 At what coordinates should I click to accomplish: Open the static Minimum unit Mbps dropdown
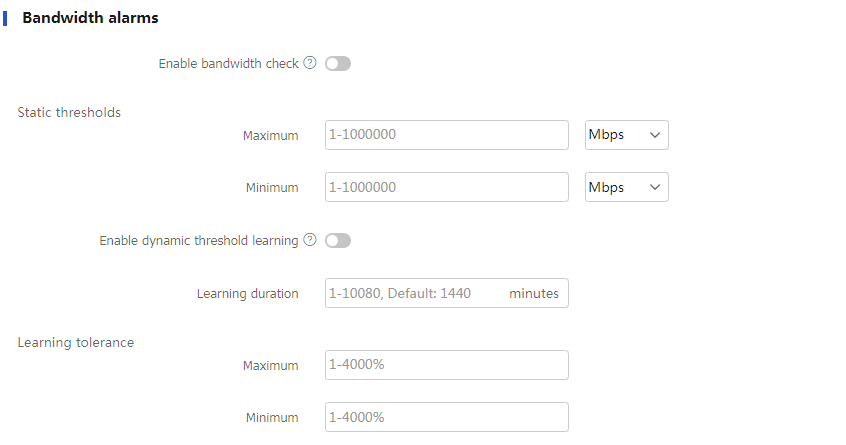(x=626, y=187)
